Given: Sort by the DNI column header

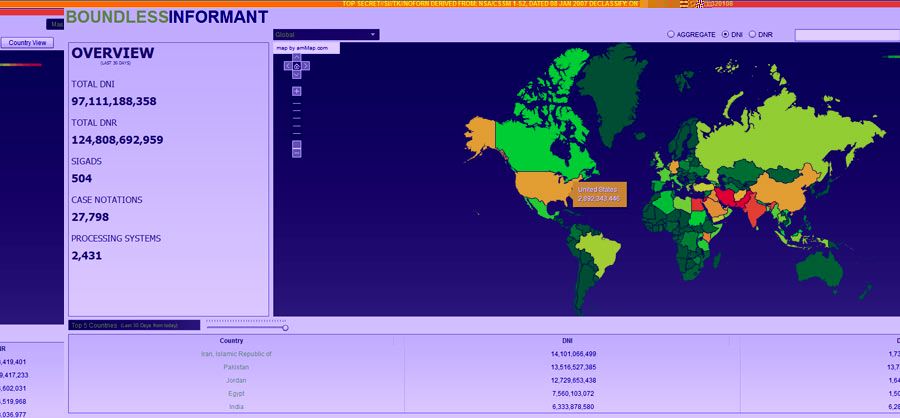Looking at the screenshot, I should point(567,340).
